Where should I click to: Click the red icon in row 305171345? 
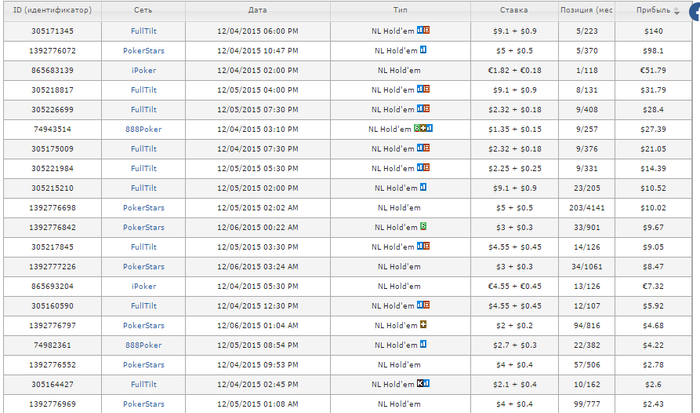click(x=427, y=30)
